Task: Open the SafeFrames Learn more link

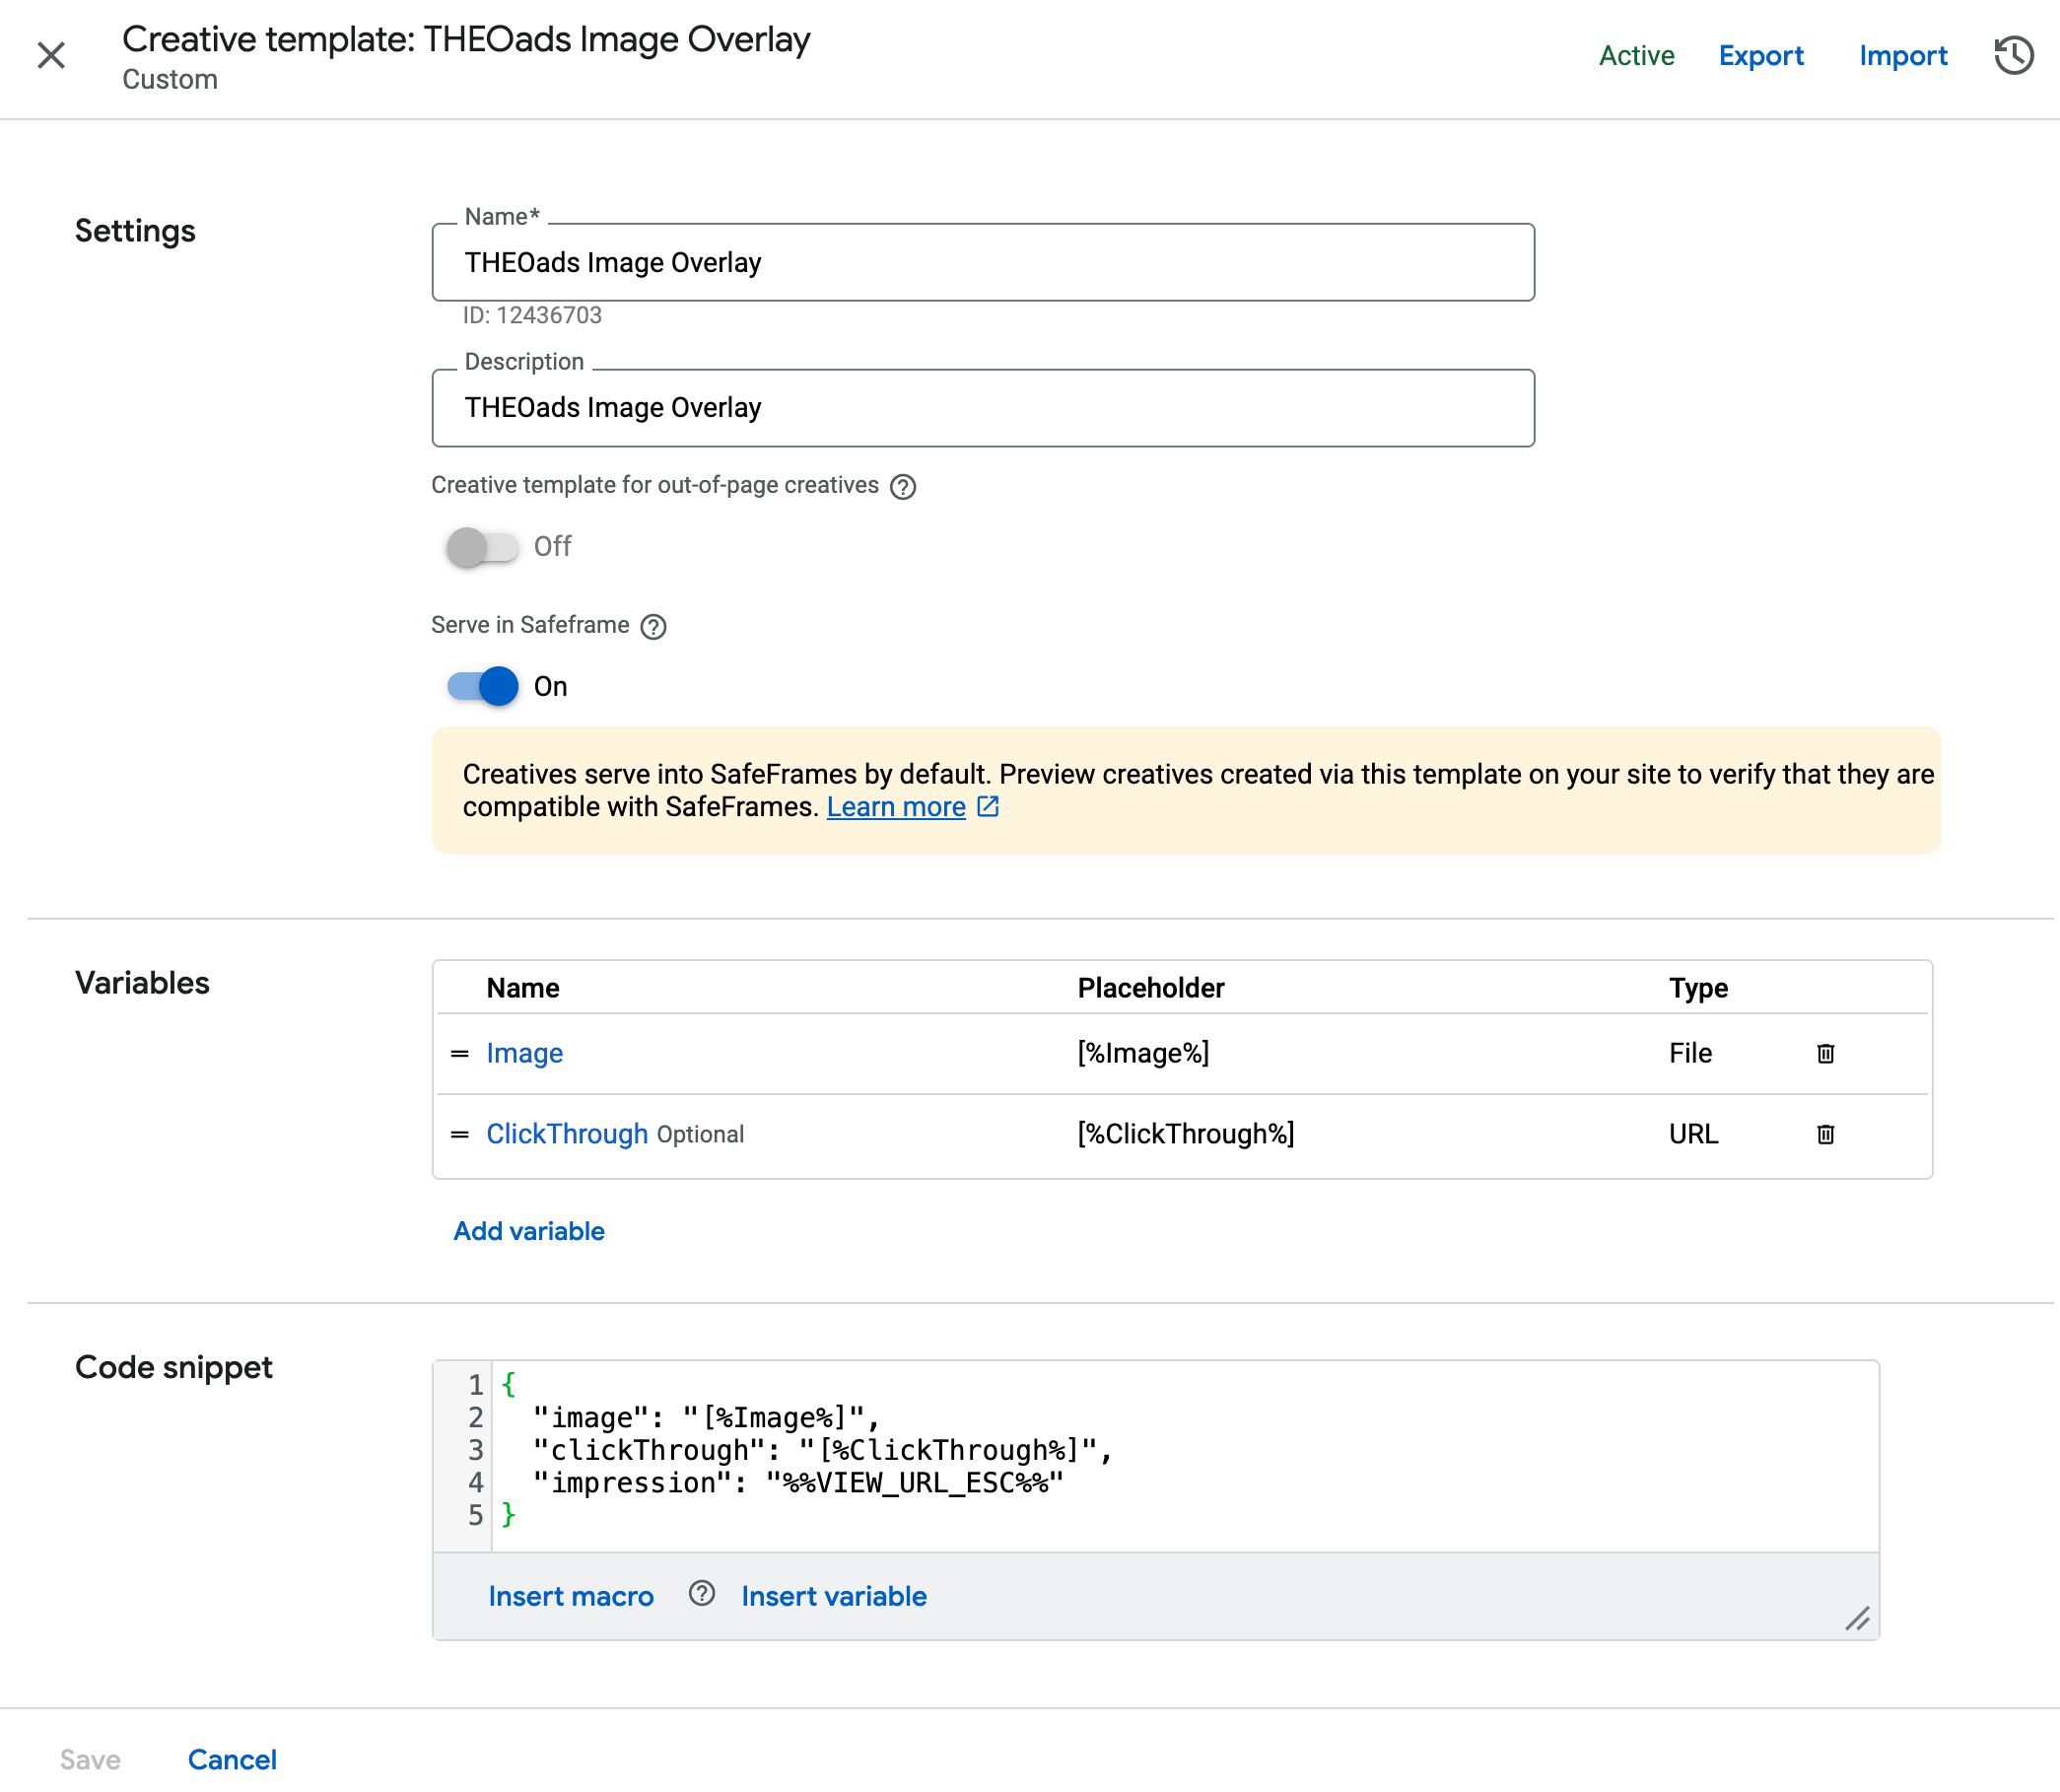Action: pos(896,807)
